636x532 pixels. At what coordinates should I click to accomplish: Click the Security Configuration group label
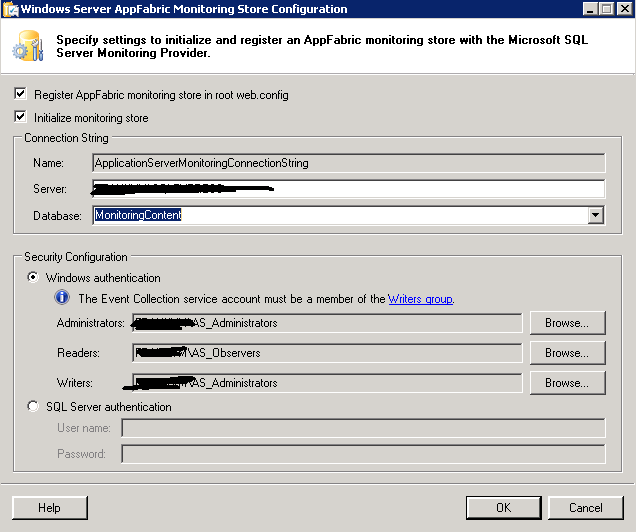[76, 257]
